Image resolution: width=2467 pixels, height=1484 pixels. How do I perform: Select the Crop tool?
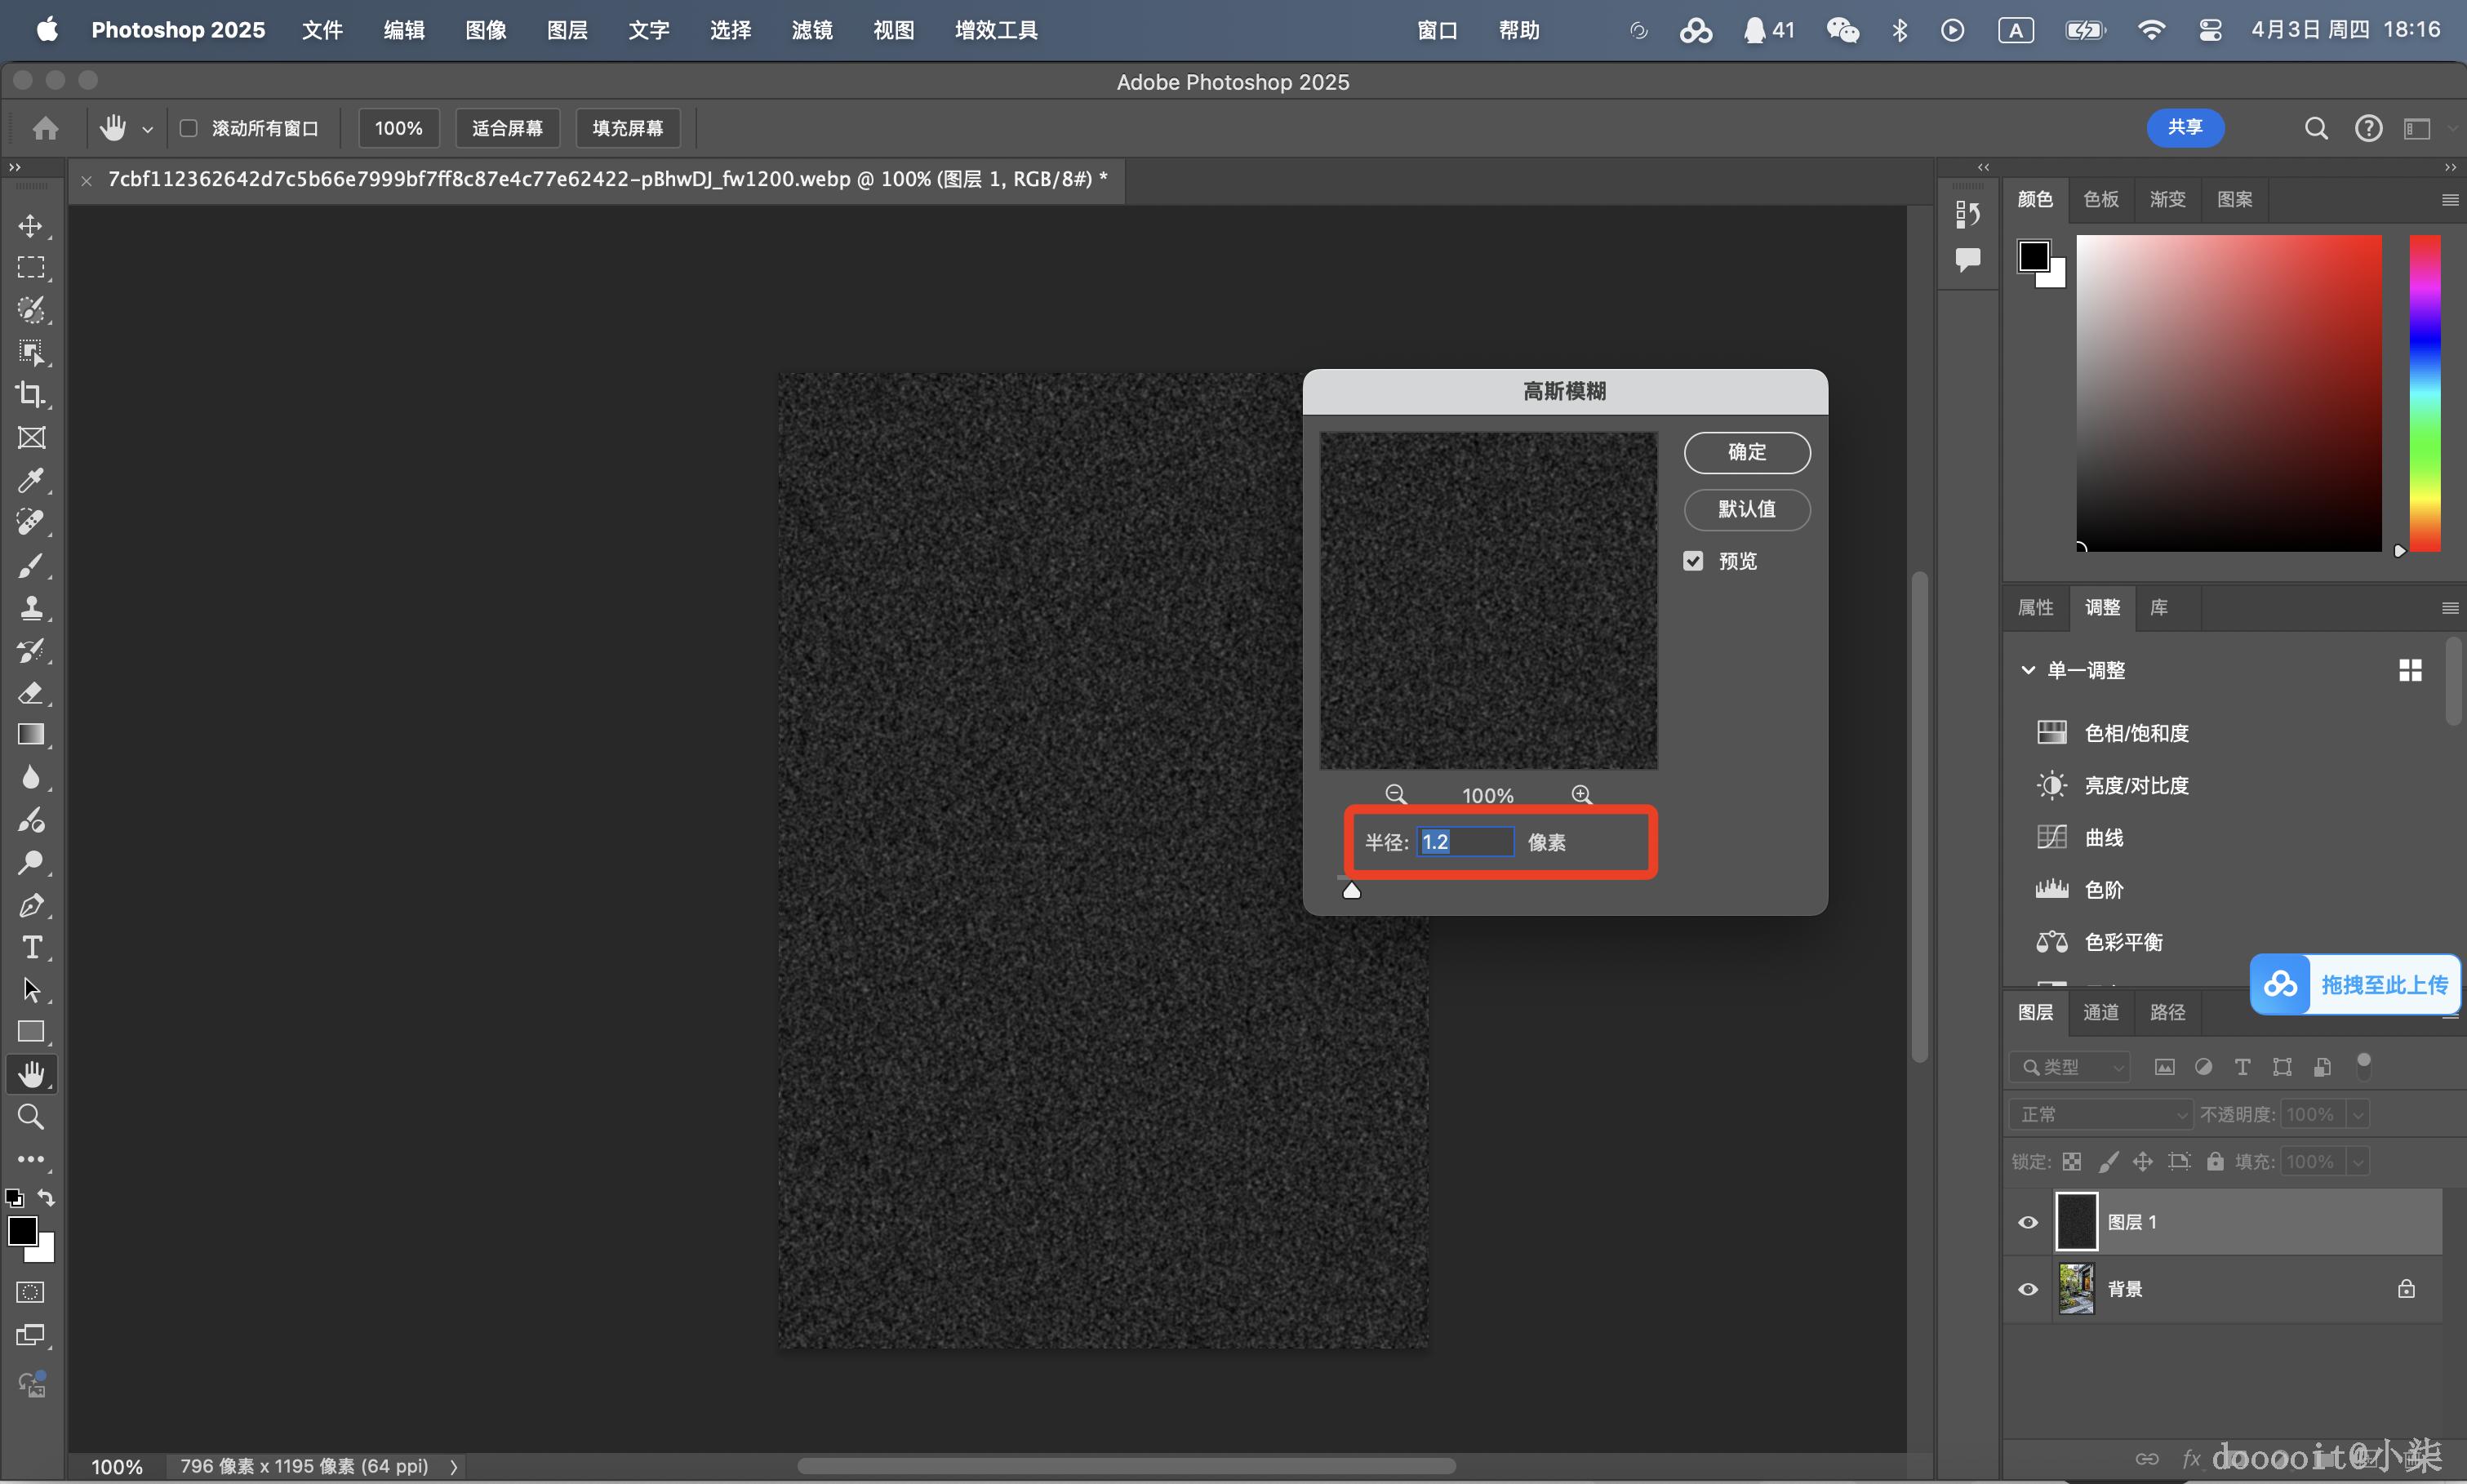31,394
